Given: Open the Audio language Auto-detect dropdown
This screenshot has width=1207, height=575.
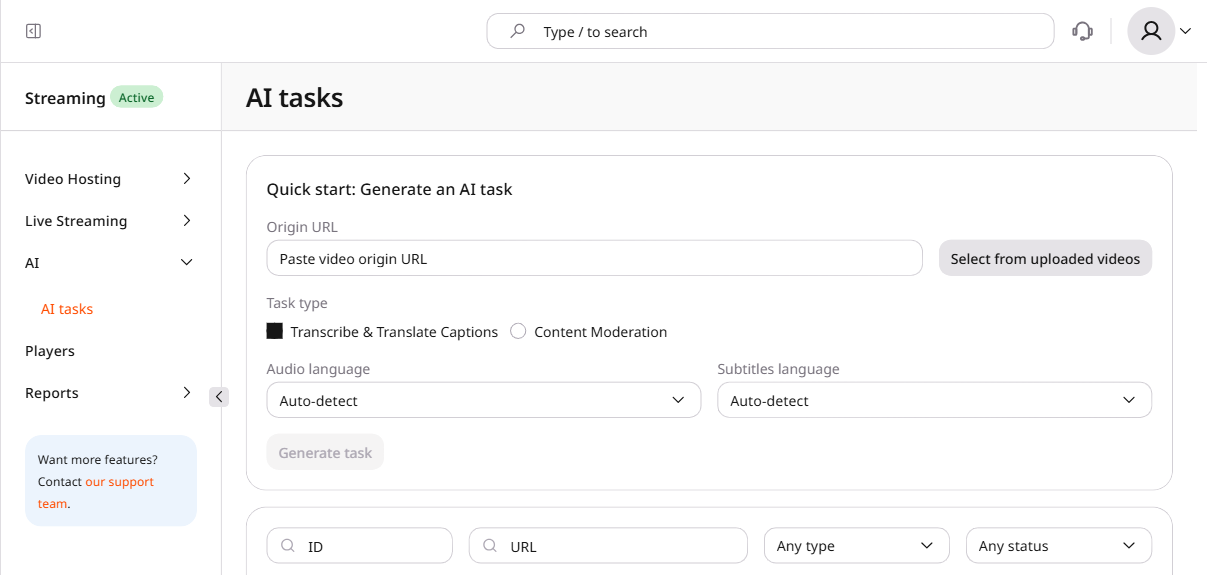Looking at the screenshot, I should click(484, 400).
